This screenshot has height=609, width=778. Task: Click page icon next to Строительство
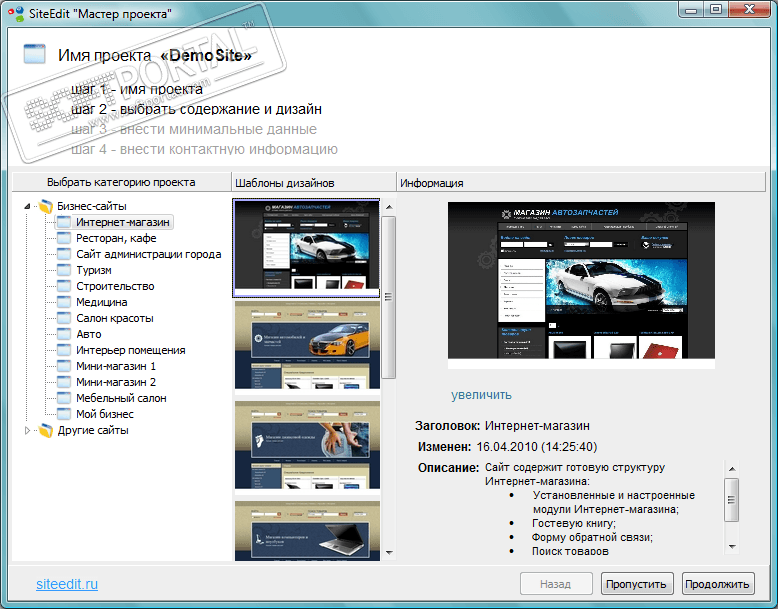(x=64, y=286)
